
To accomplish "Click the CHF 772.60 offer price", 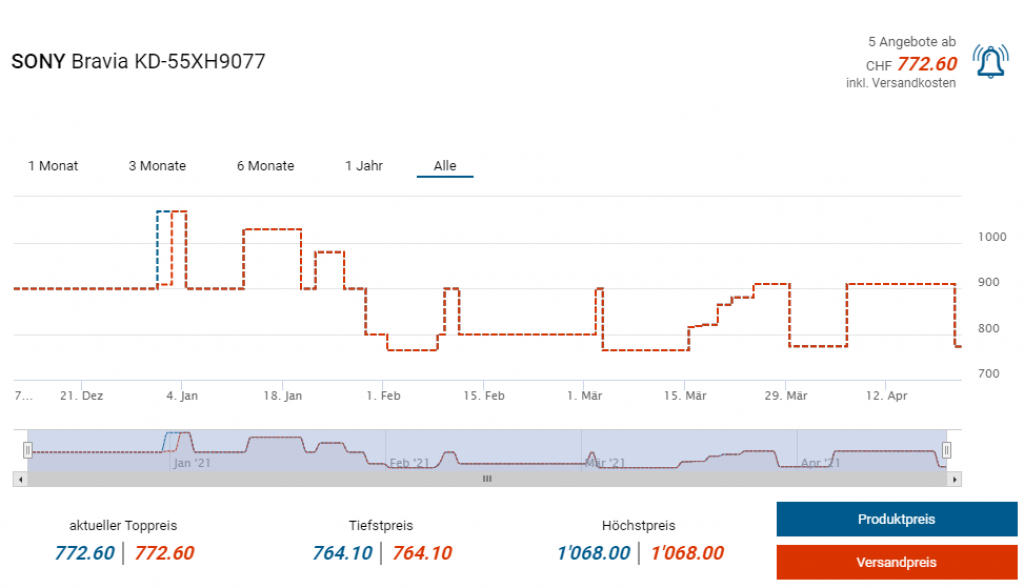I will tap(912, 64).
